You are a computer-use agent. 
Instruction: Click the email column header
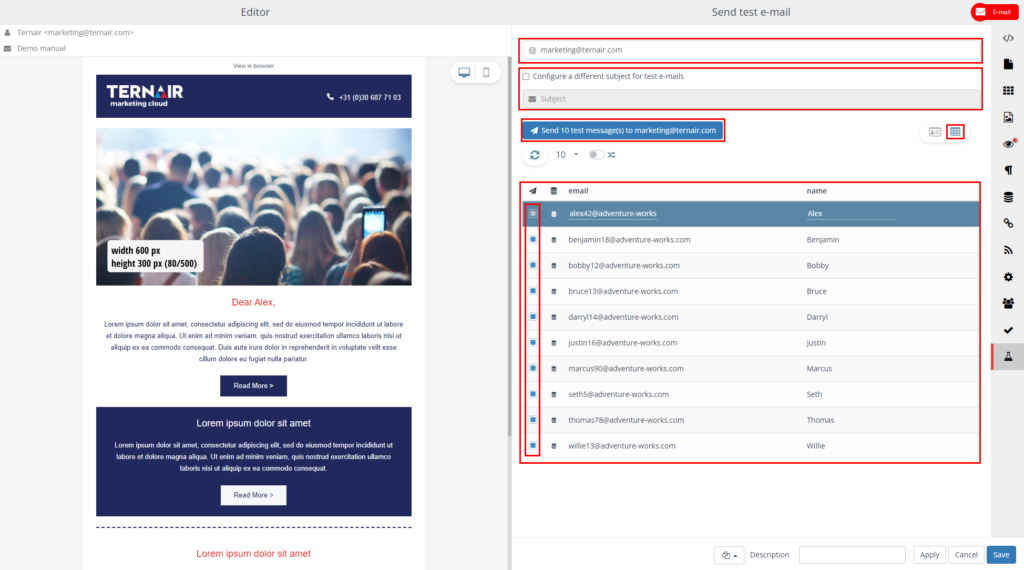click(x=578, y=191)
